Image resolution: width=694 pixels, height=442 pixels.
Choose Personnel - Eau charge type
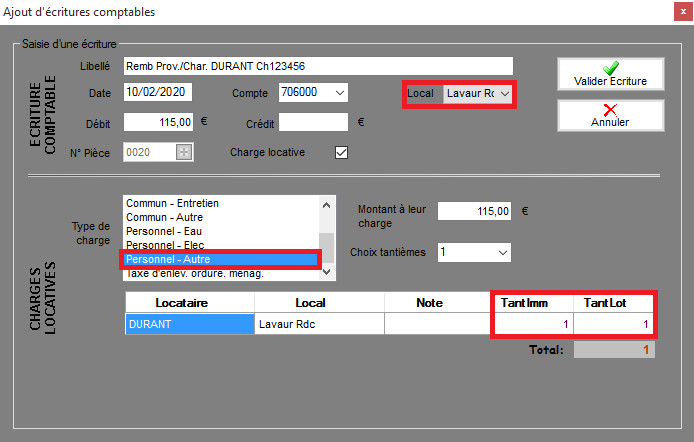pos(220,231)
